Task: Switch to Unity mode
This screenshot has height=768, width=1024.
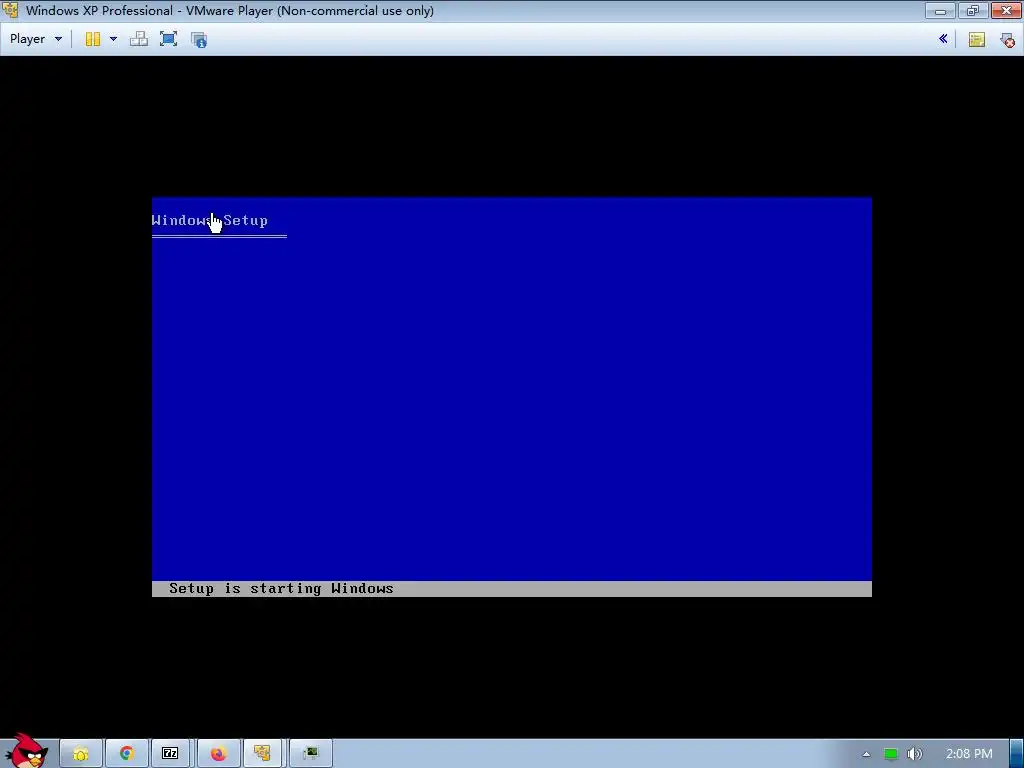Action: [x=199, y=39]
